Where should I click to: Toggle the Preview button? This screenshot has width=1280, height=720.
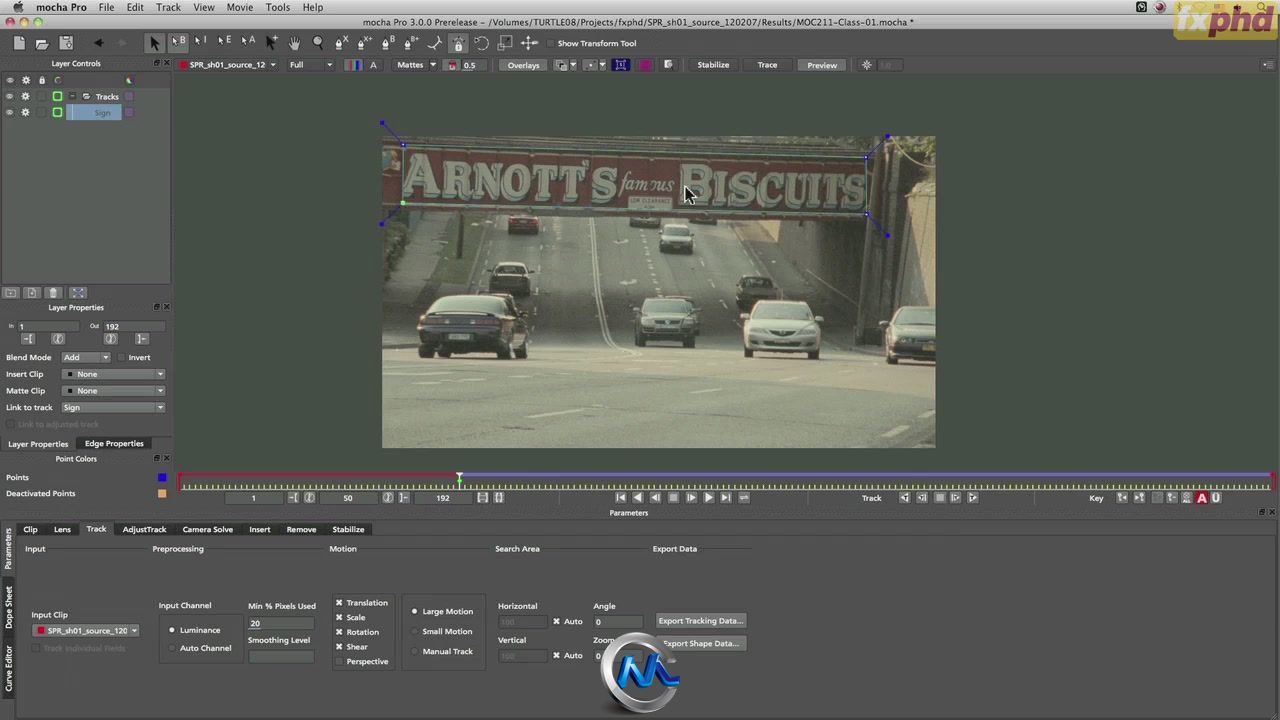(x=822, y=65)
